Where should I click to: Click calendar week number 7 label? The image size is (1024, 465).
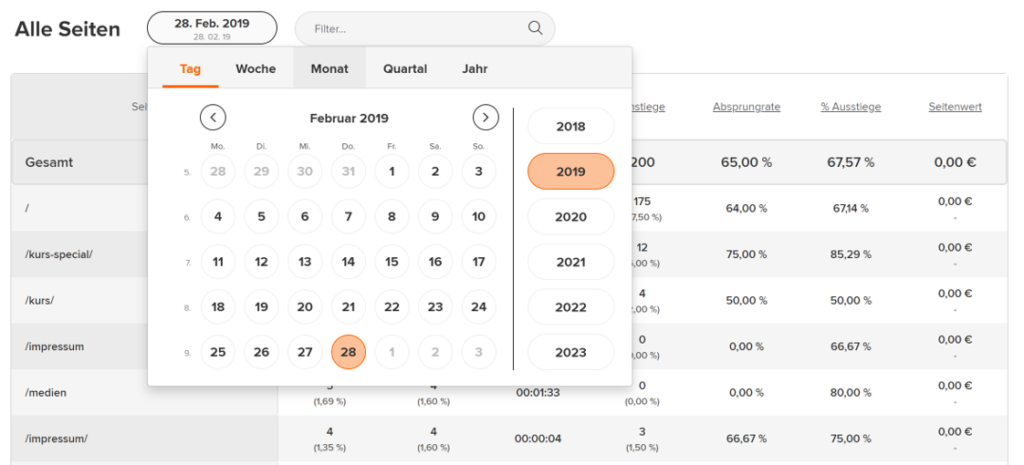[x=187, y=263]
